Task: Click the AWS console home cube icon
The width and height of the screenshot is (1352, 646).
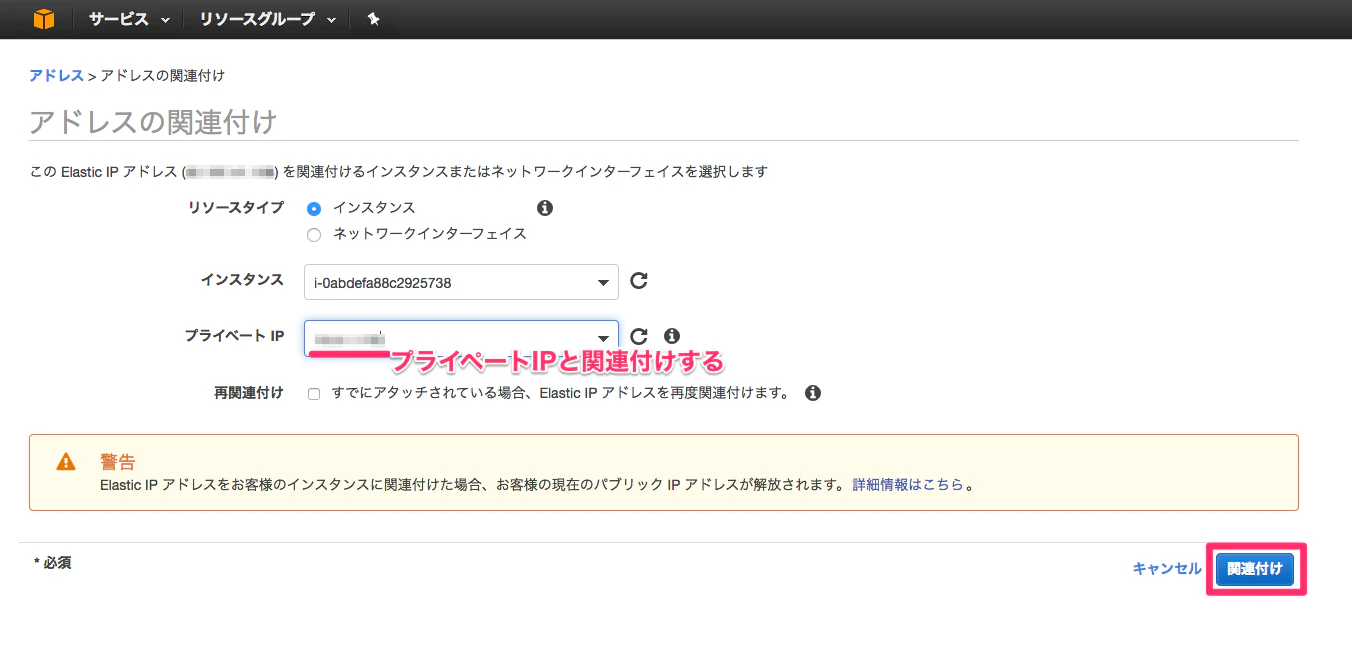Action: tap(44, 19)
